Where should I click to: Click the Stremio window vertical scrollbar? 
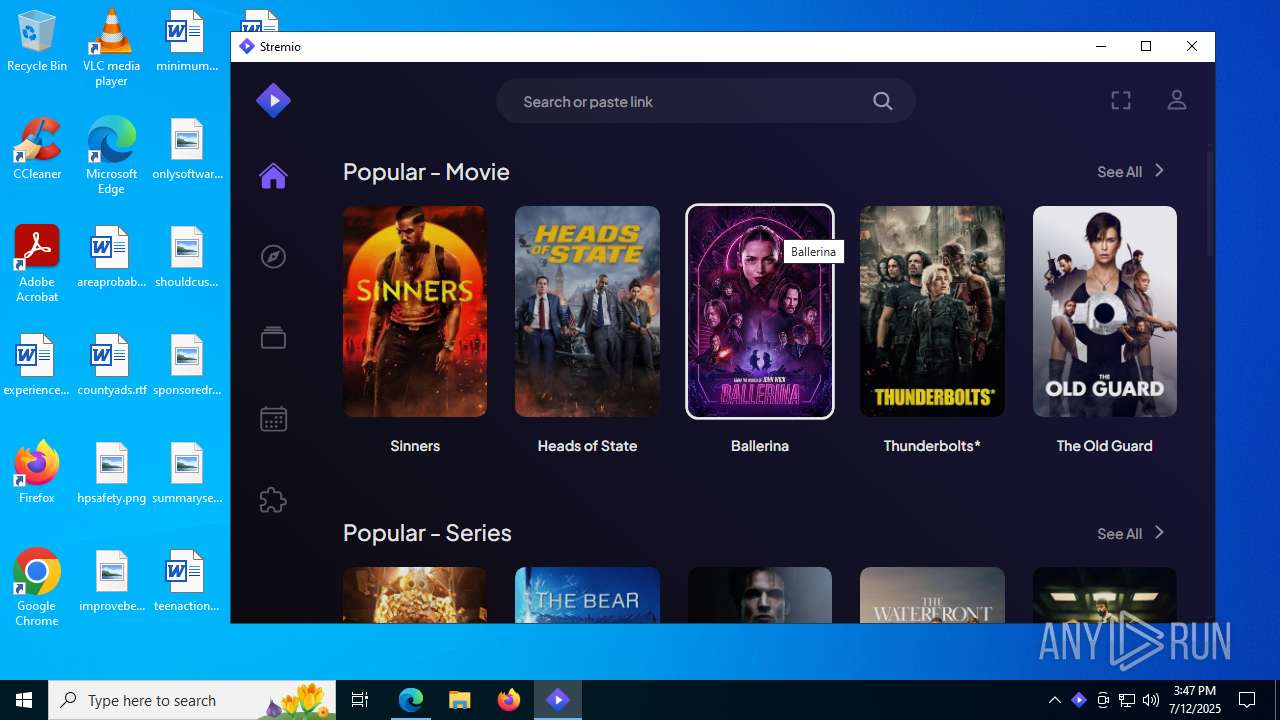pyautogui.click(x=1210, y=203)
